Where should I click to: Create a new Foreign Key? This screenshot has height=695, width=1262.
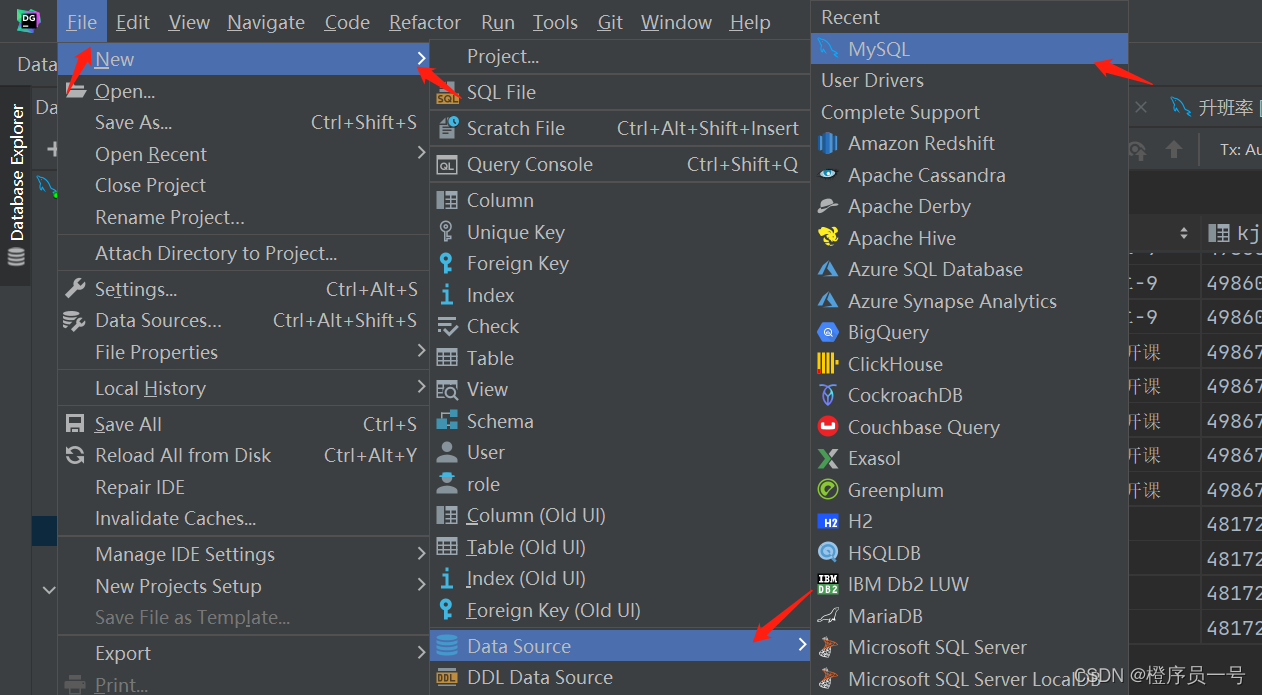[620, 263]
